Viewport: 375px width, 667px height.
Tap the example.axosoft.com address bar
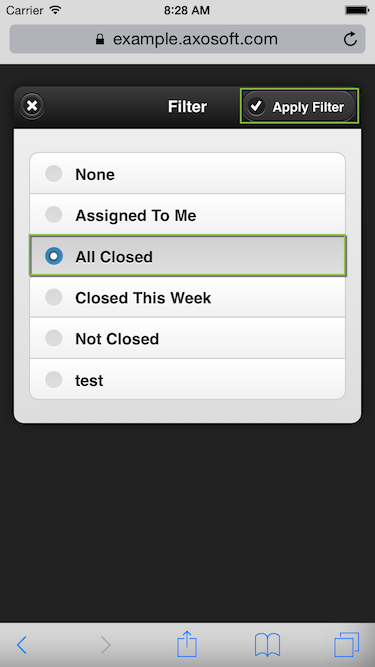[188, 39]
